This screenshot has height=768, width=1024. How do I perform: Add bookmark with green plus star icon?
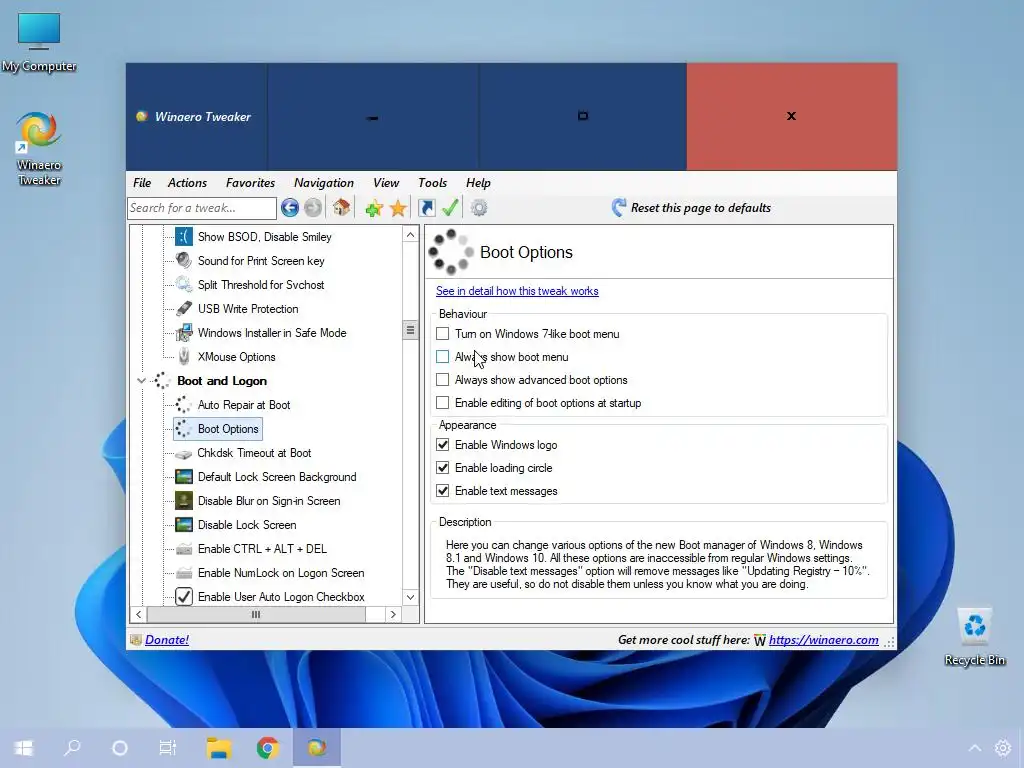point(374,208)
